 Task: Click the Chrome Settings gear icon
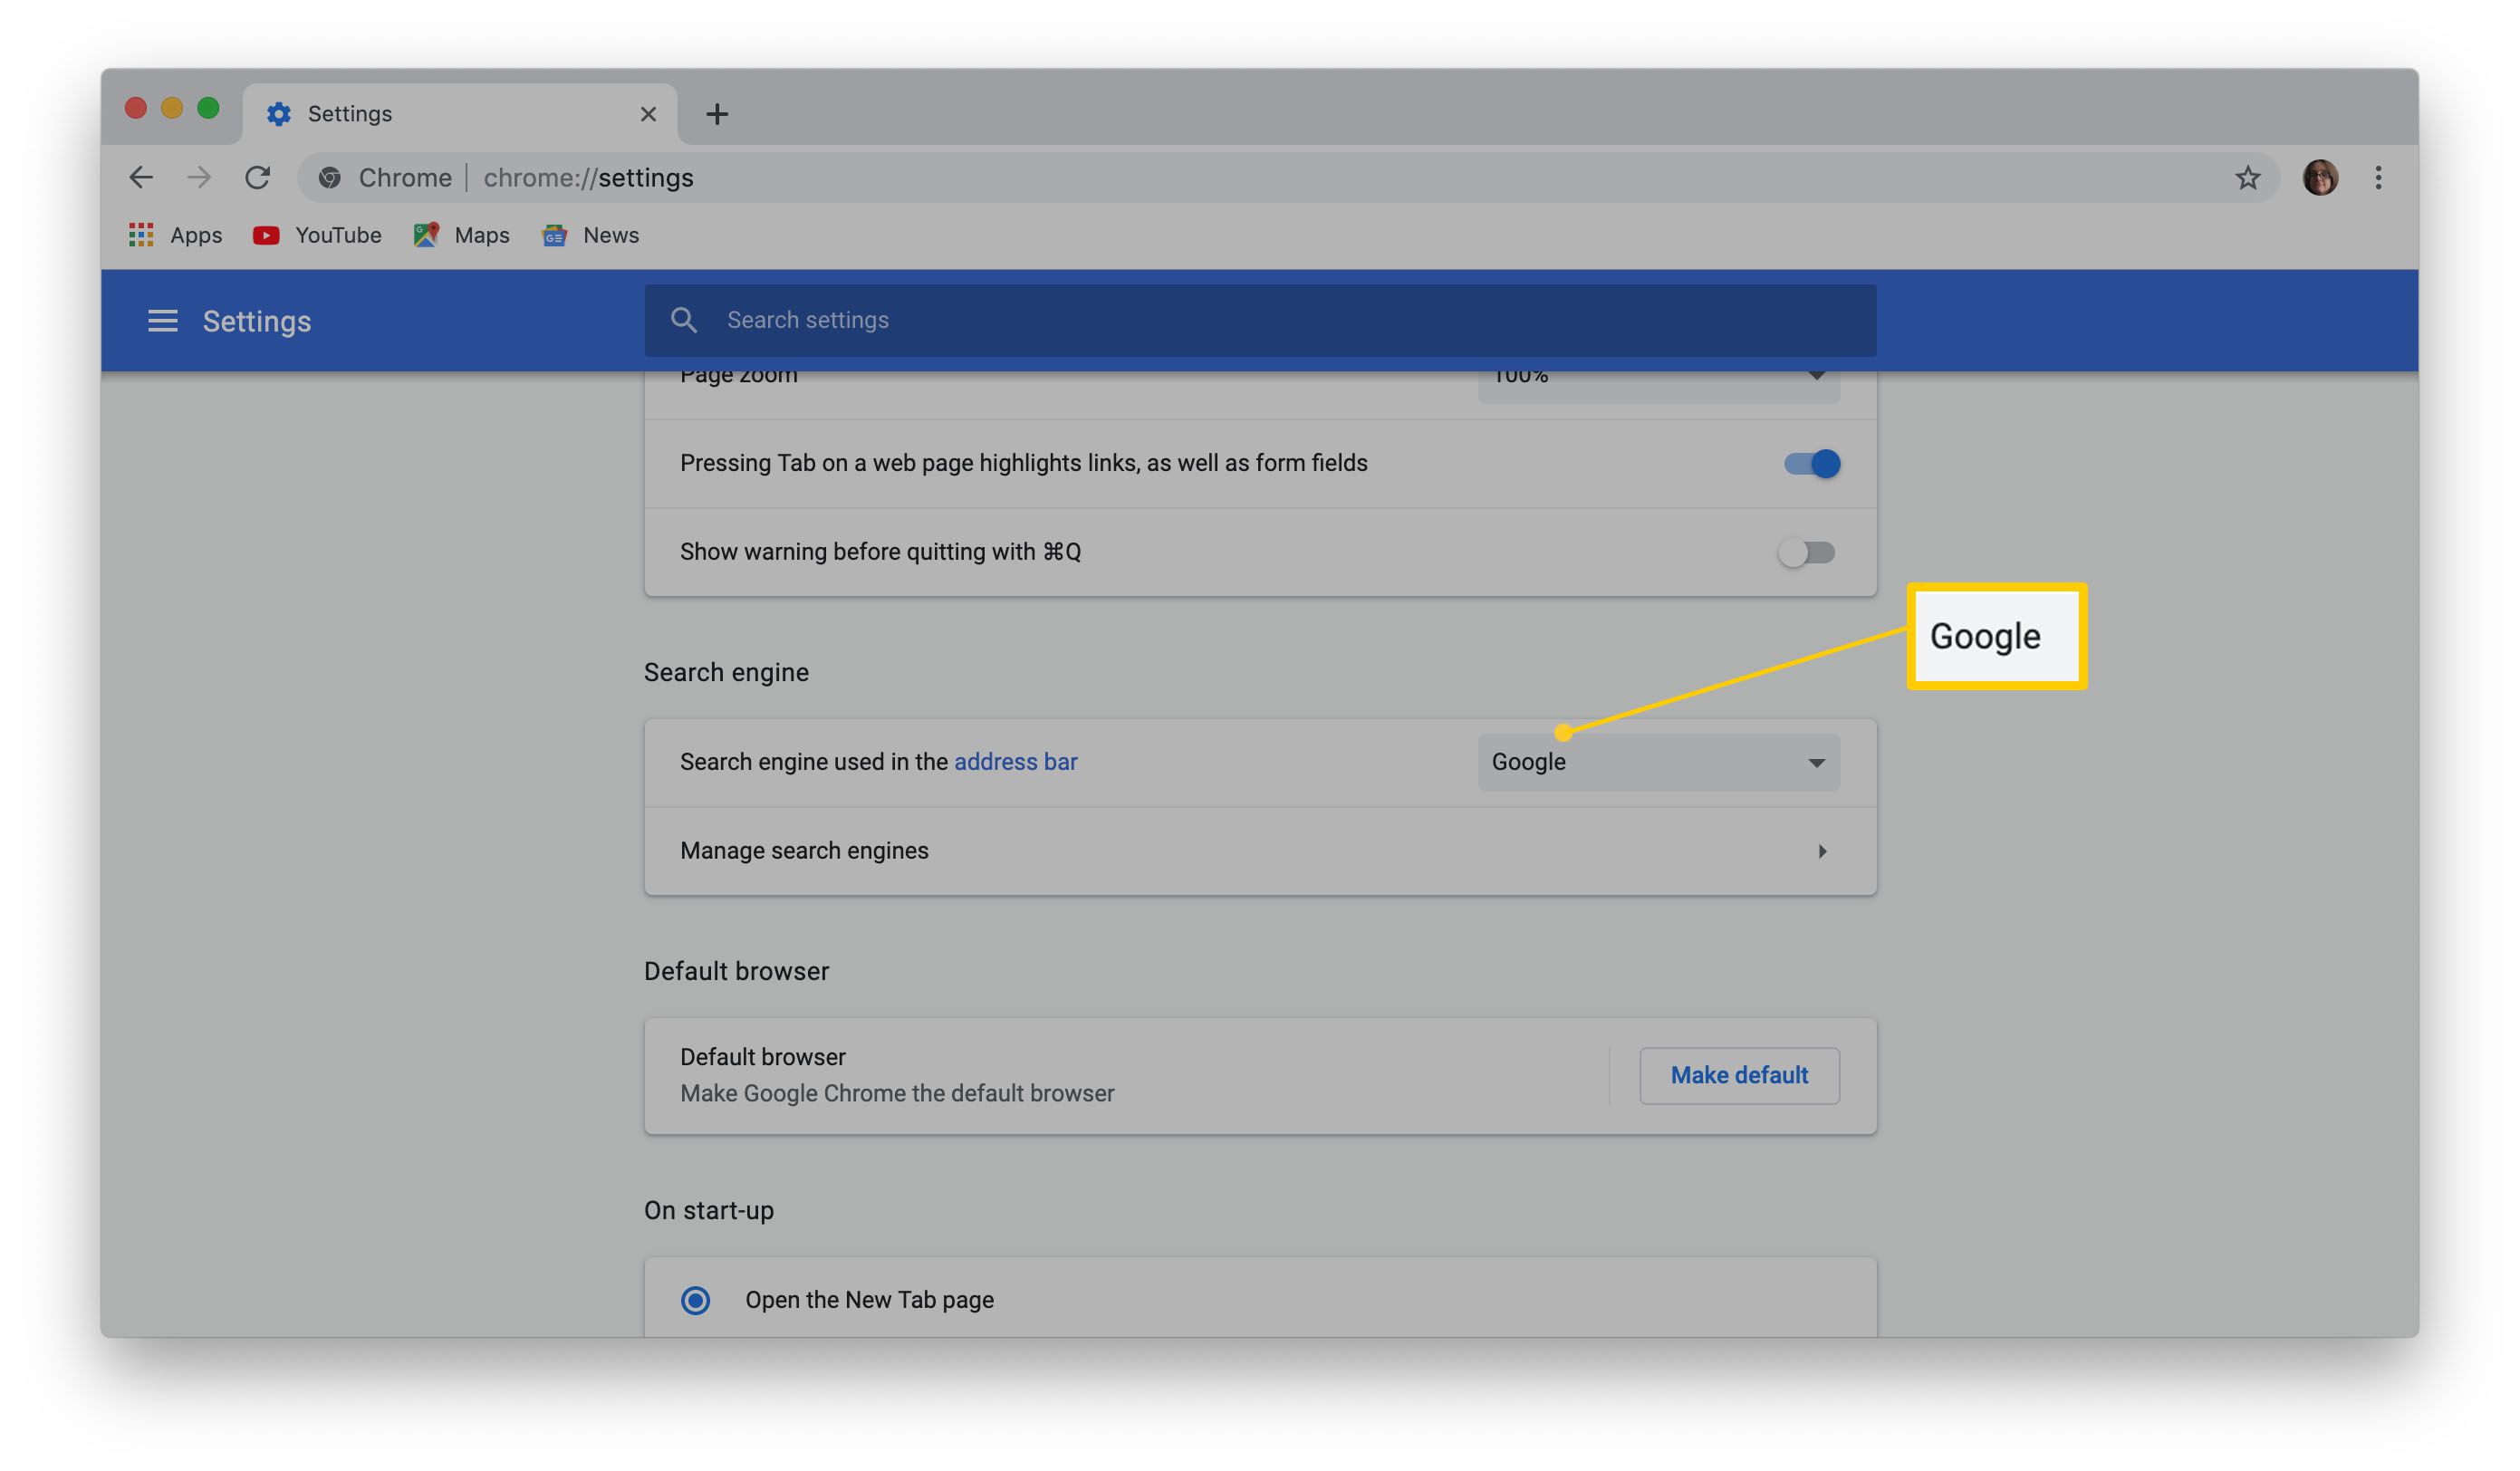click(278, 111)
